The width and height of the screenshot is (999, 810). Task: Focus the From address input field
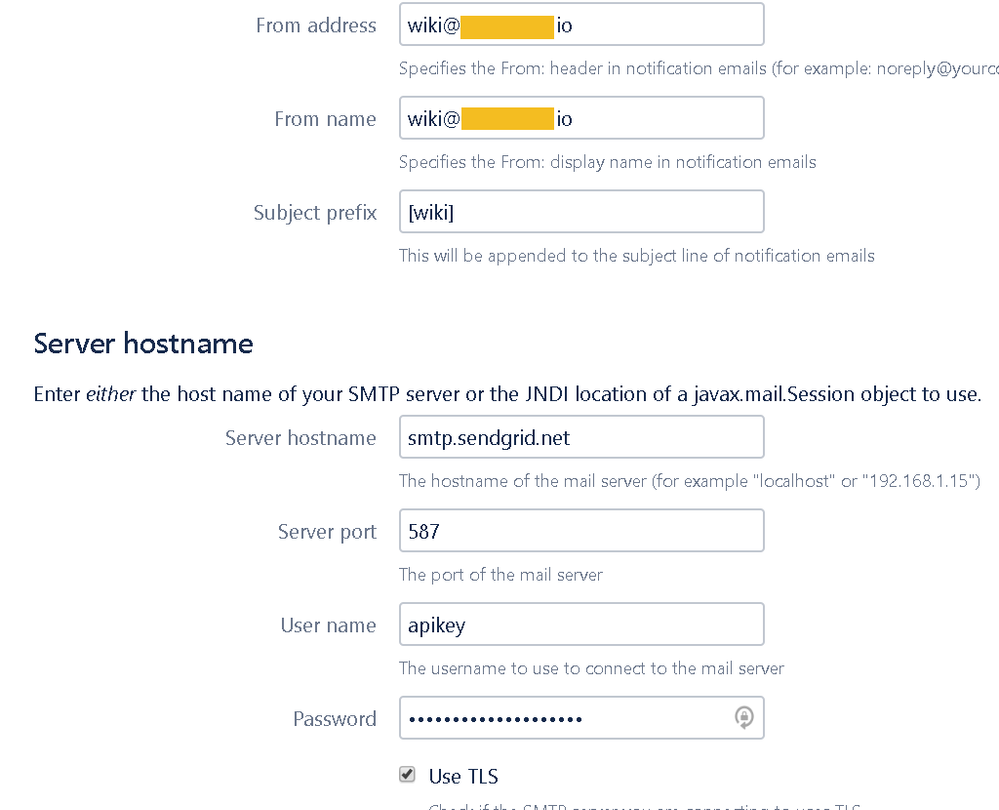click(582, 25)
